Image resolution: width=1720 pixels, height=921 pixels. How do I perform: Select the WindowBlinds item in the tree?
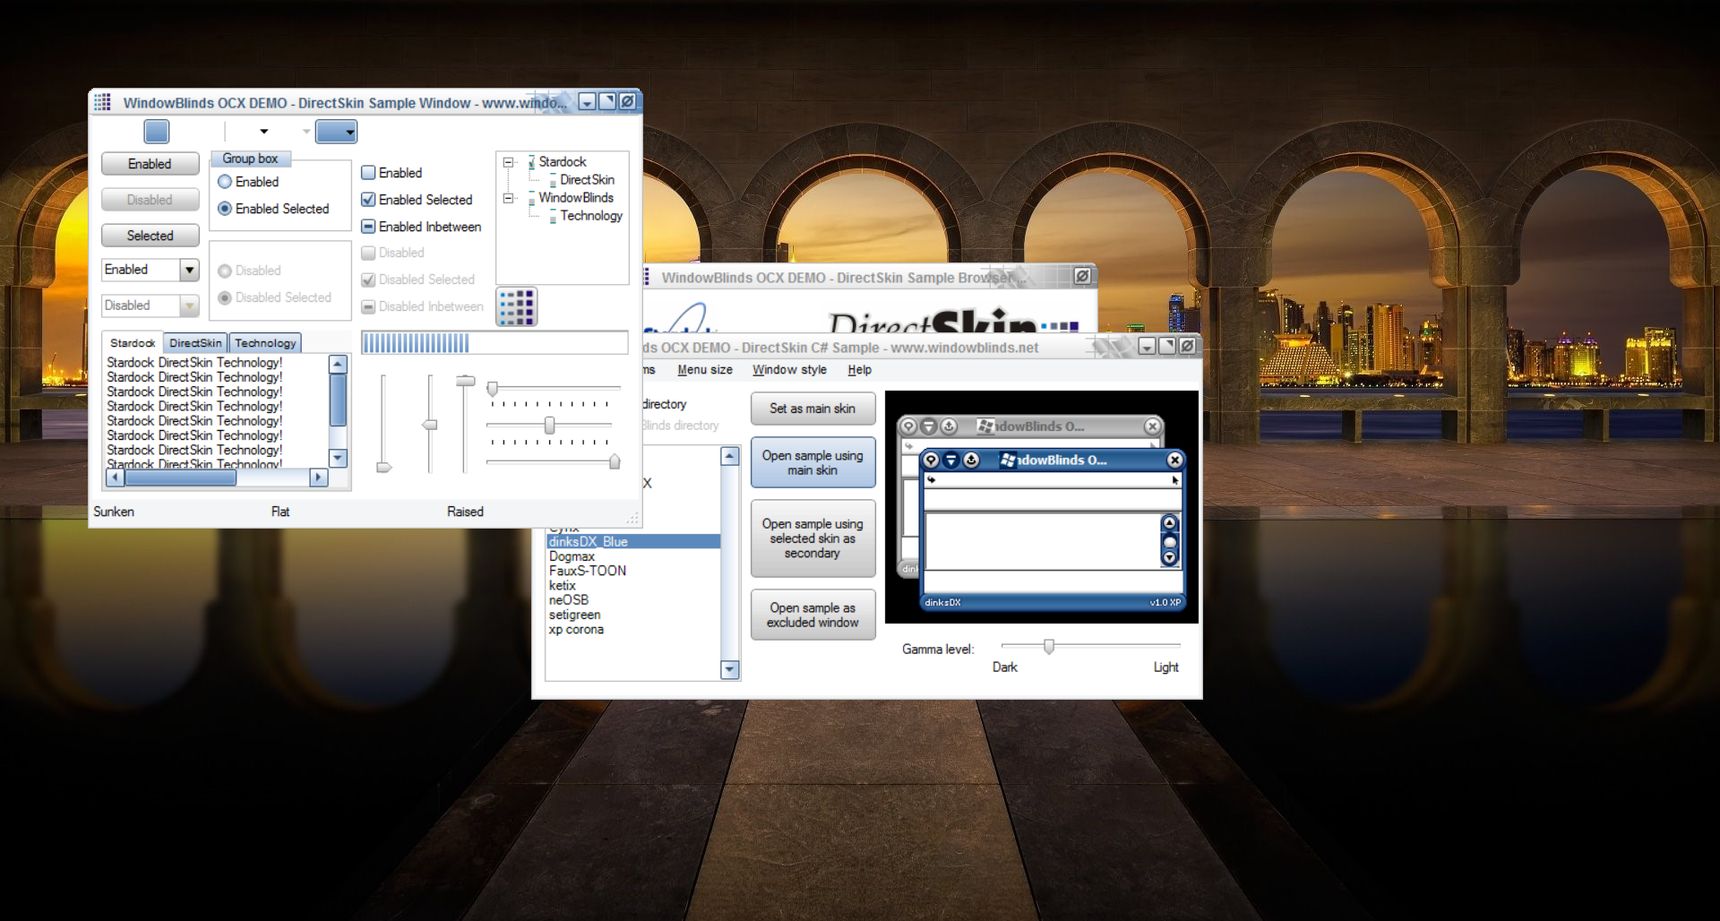coord(576,198)
